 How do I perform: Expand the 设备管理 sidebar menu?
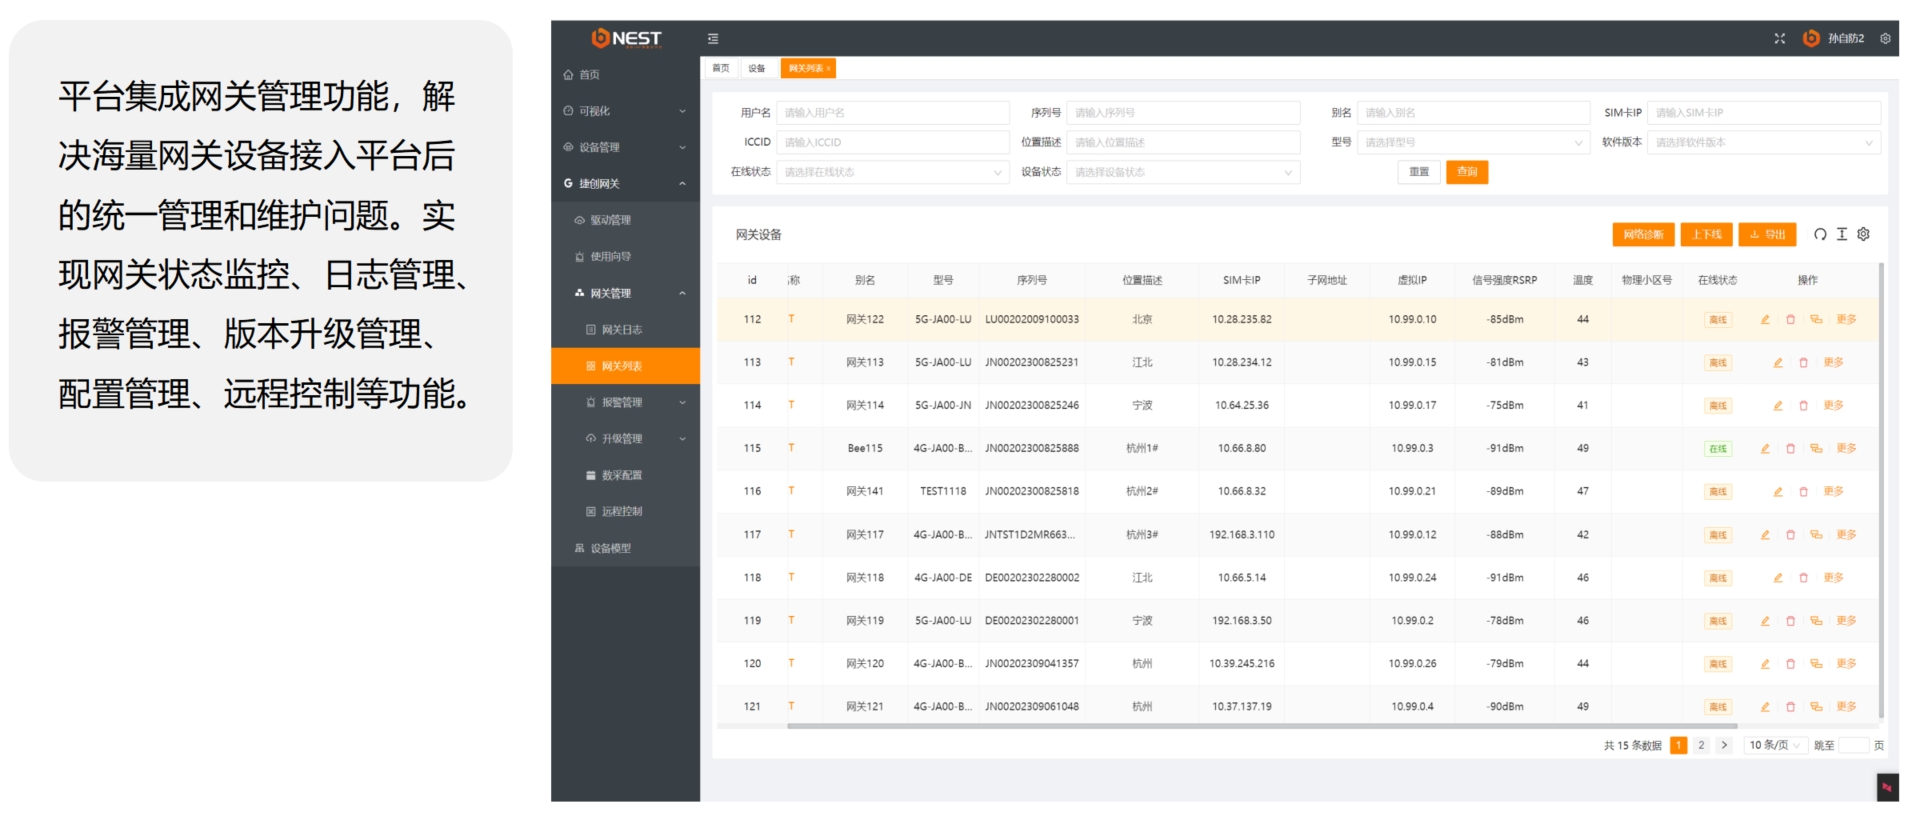pos(625,147)
